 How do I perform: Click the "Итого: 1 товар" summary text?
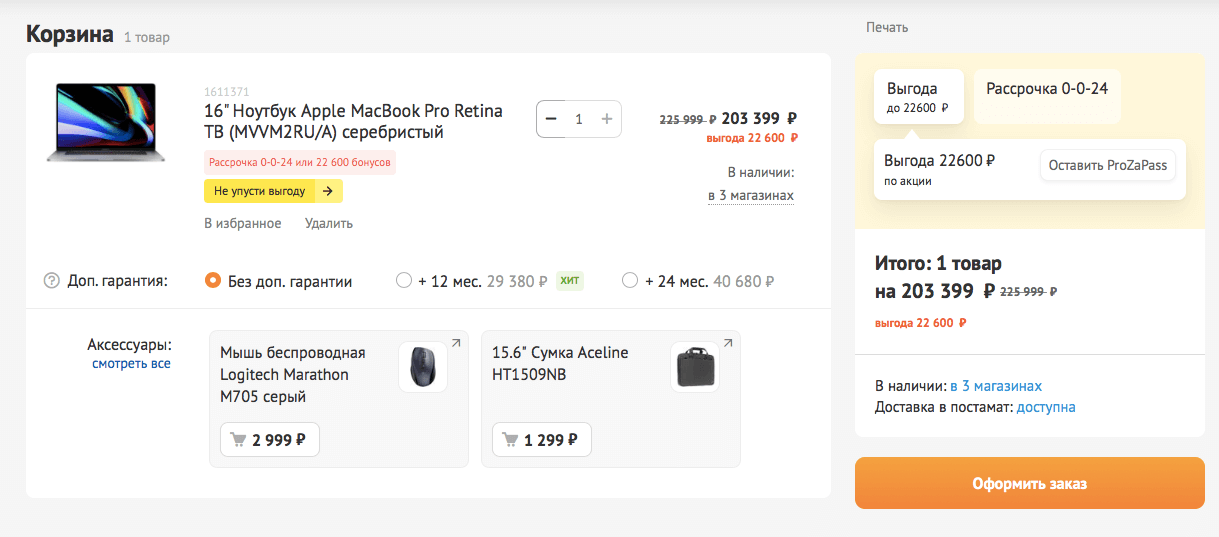[938, 264]
